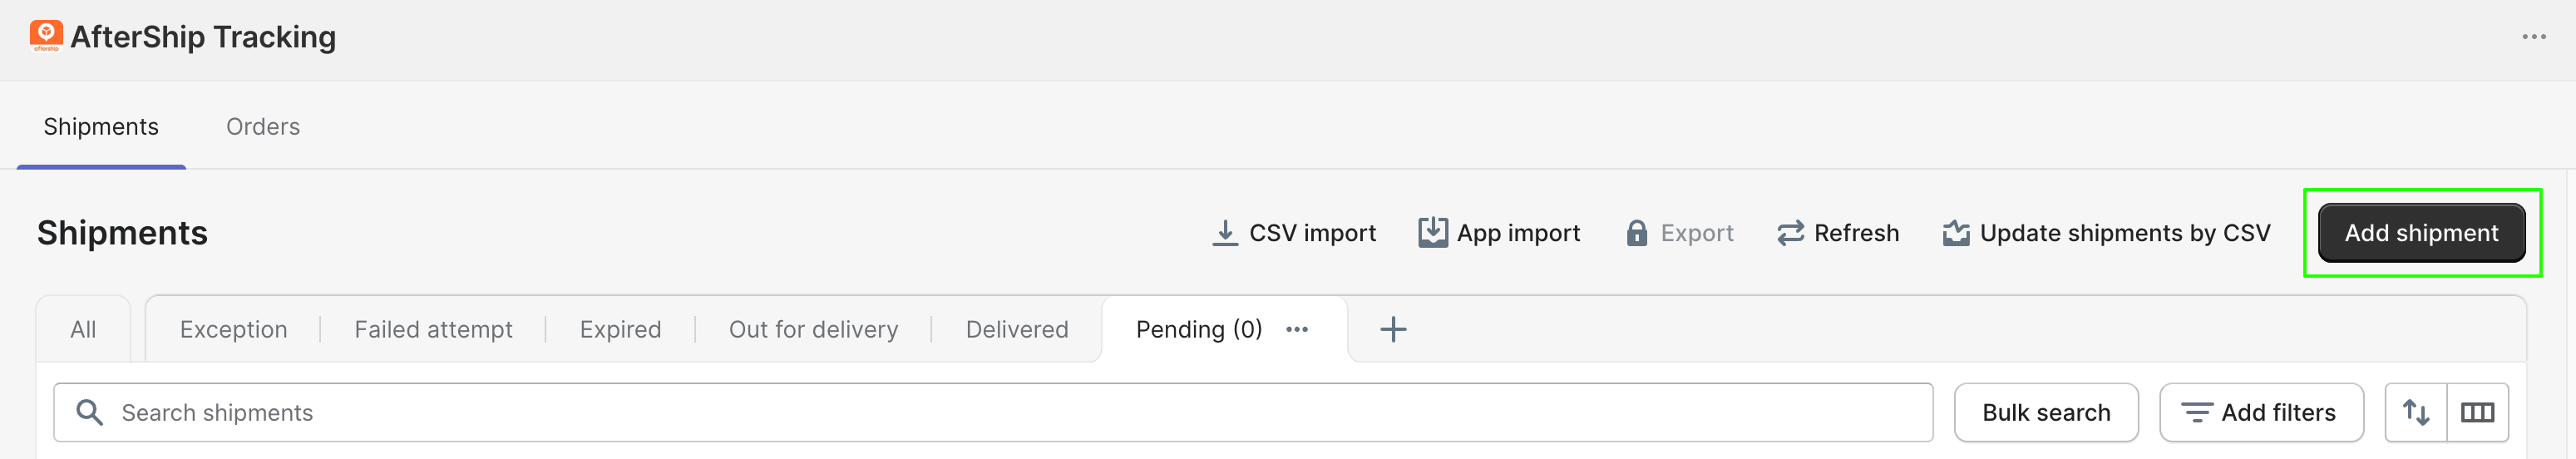
Task: Click the magnifier icon in search bar
Action: (x=90, y=412)
